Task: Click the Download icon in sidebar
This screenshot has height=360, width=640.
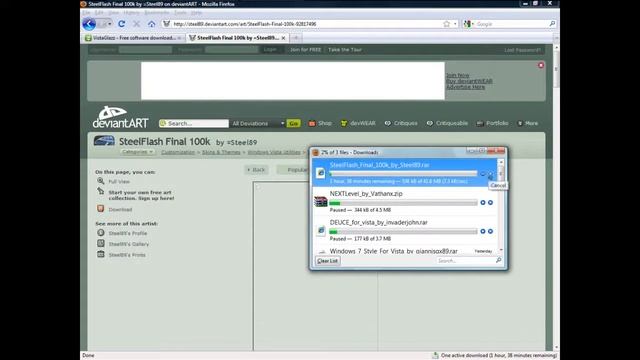Action: point(100,209)
